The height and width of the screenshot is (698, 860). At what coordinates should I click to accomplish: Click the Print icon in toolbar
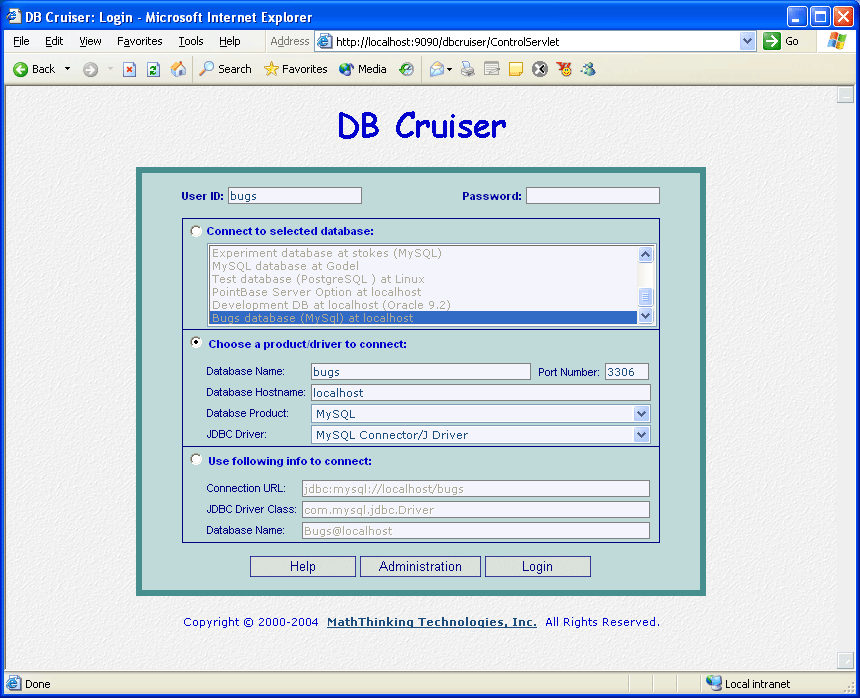pos(468,69)
